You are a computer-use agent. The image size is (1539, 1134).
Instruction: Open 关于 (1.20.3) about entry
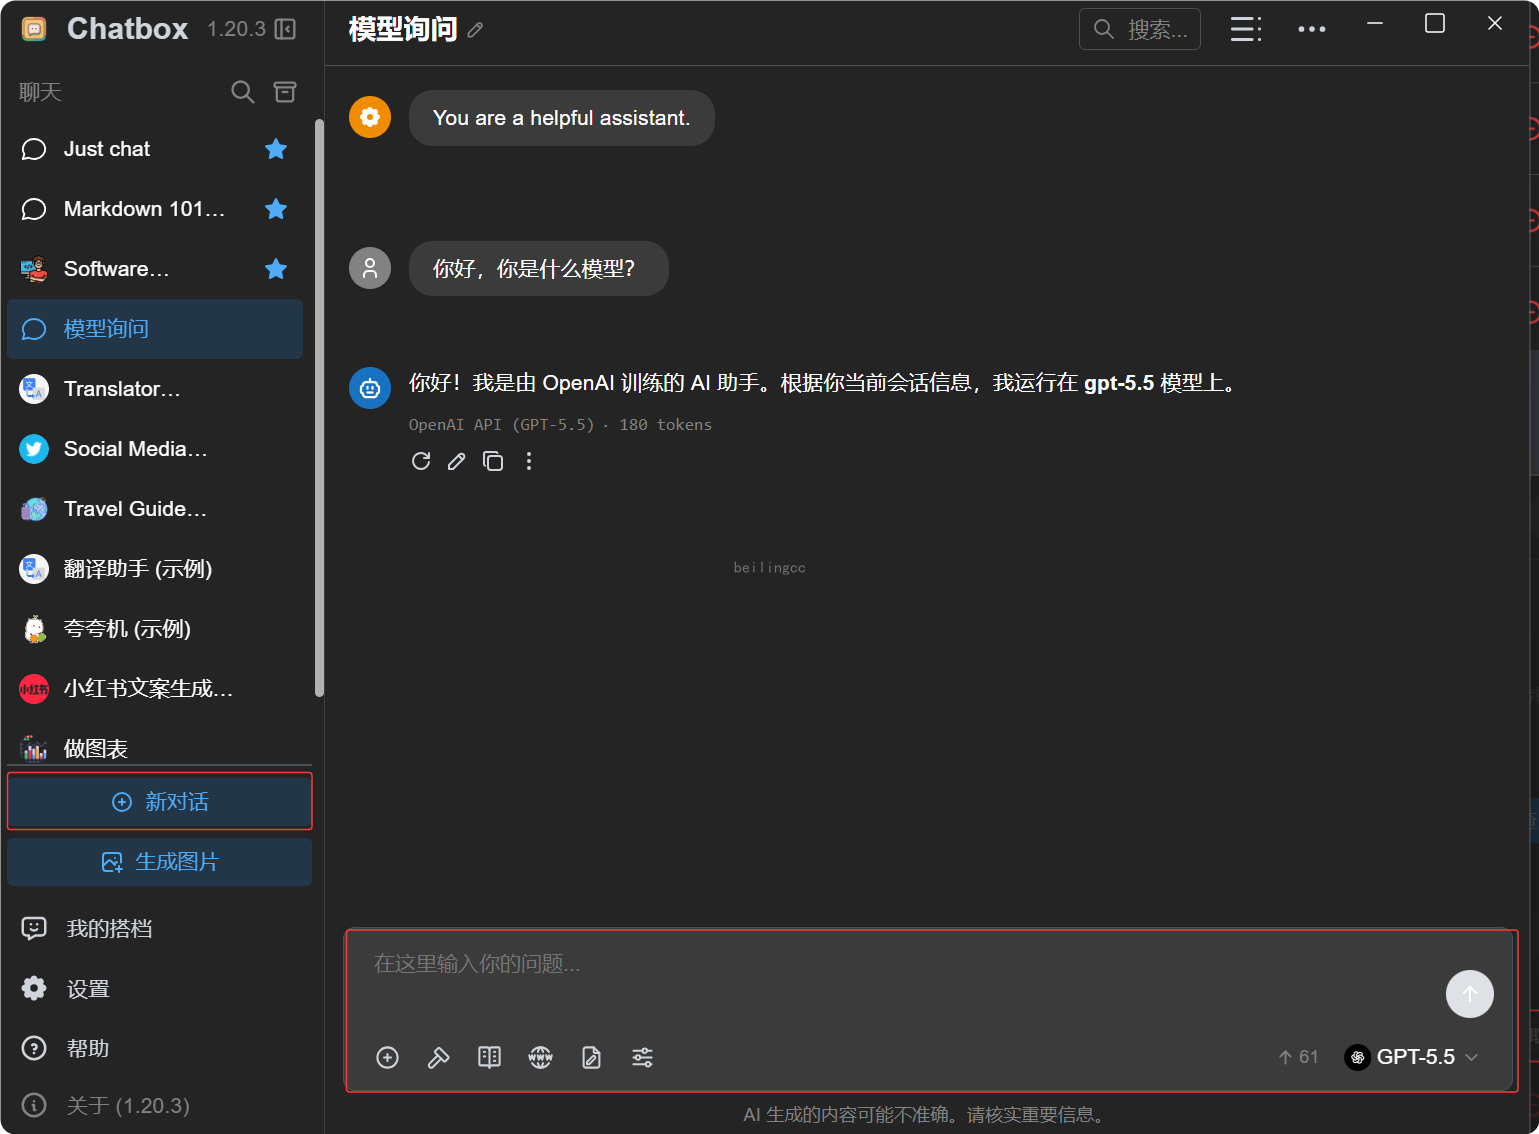pos(160,1105)
